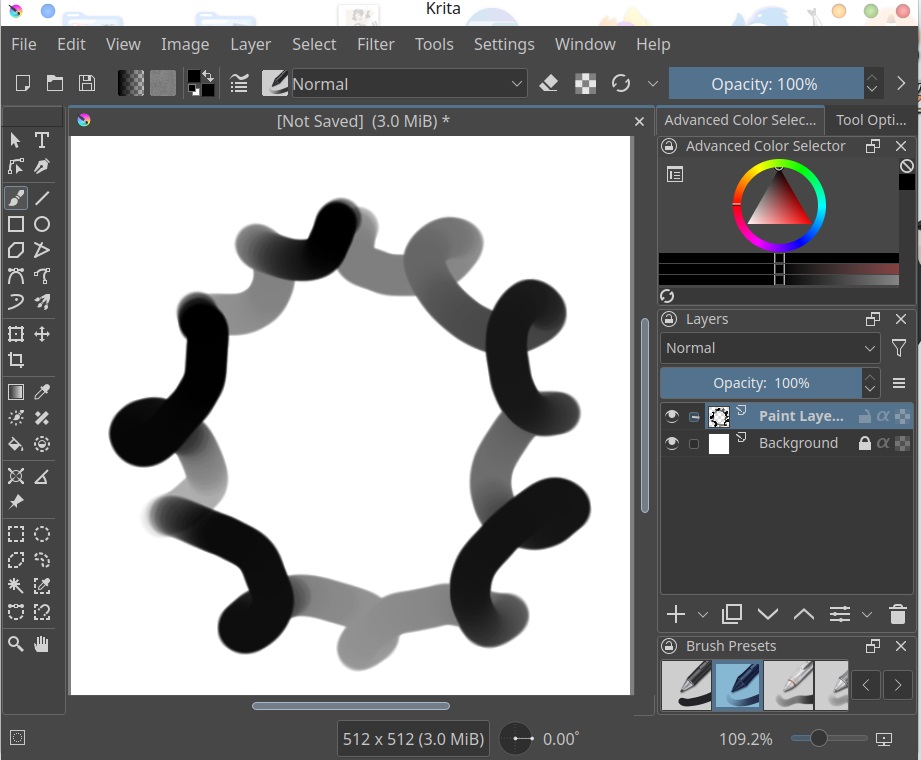
Task: Pick the Ellipse shape tool
Action: pos(42,224)
